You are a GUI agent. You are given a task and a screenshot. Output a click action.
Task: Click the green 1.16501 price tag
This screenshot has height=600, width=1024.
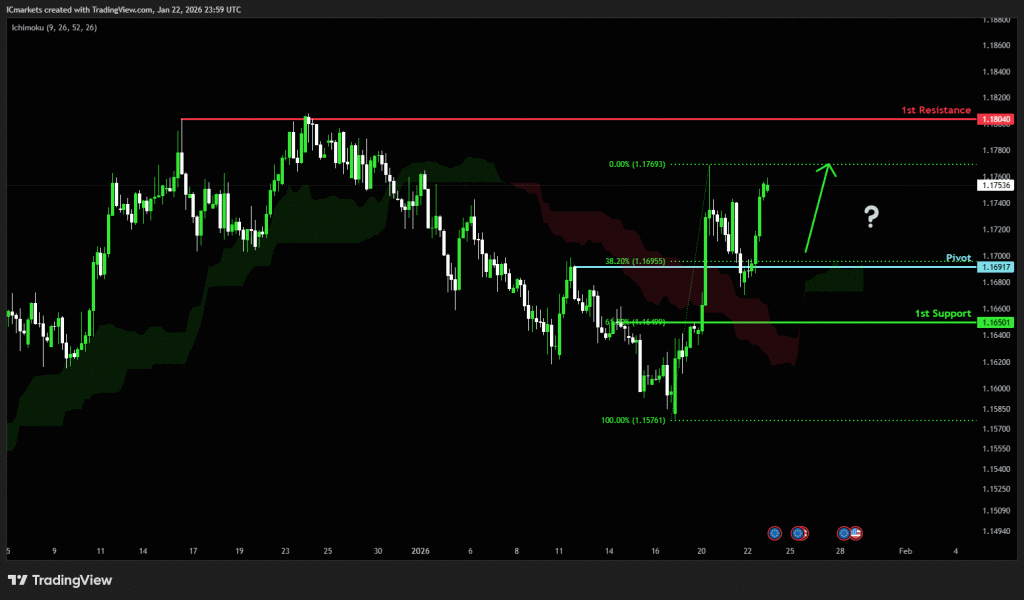point(997,323)
